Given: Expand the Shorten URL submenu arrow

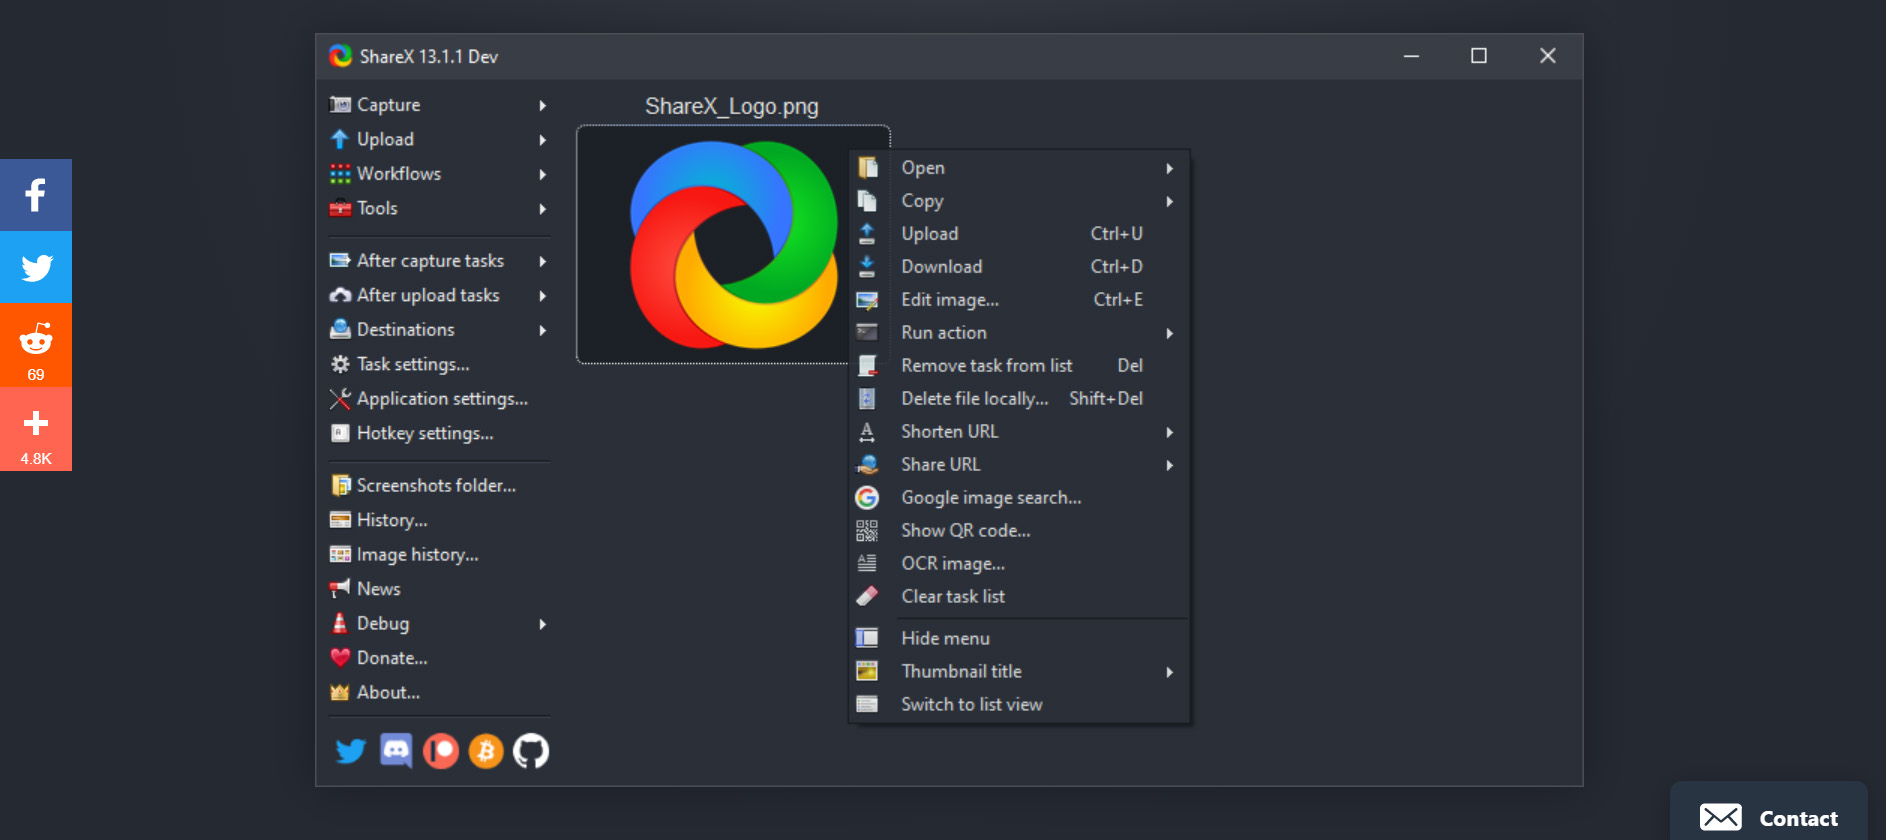Looking at the screenshot, I should click(x=1169, y=432).
